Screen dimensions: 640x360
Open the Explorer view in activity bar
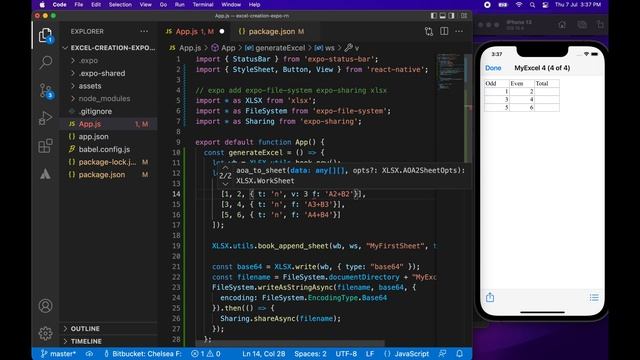click(x=45, y=36)
